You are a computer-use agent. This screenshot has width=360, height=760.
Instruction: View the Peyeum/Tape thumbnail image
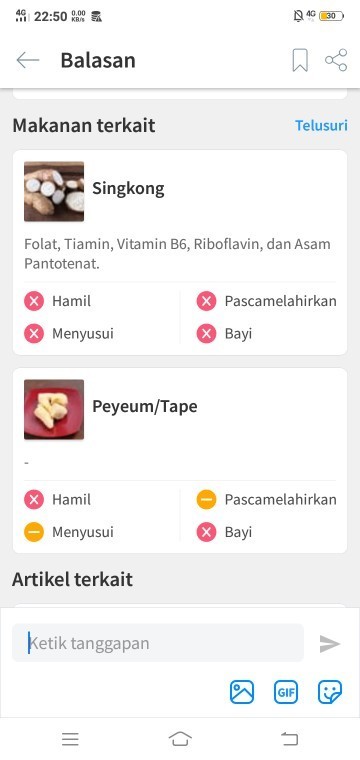54,410
